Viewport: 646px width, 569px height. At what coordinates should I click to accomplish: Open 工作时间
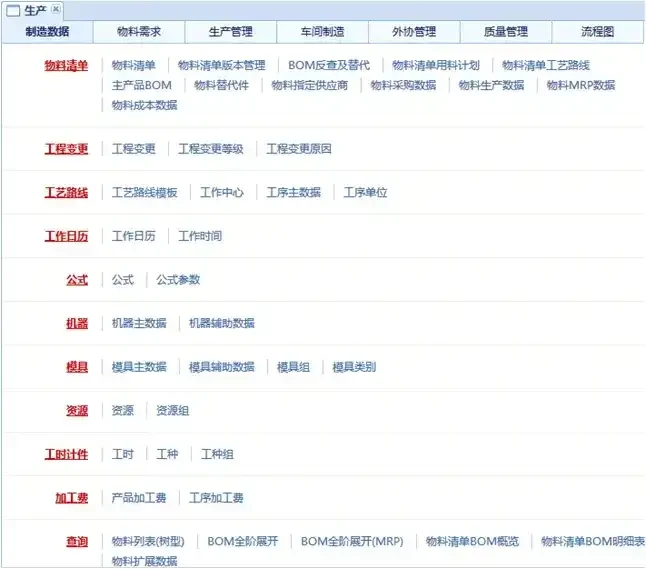click(200, 236)
